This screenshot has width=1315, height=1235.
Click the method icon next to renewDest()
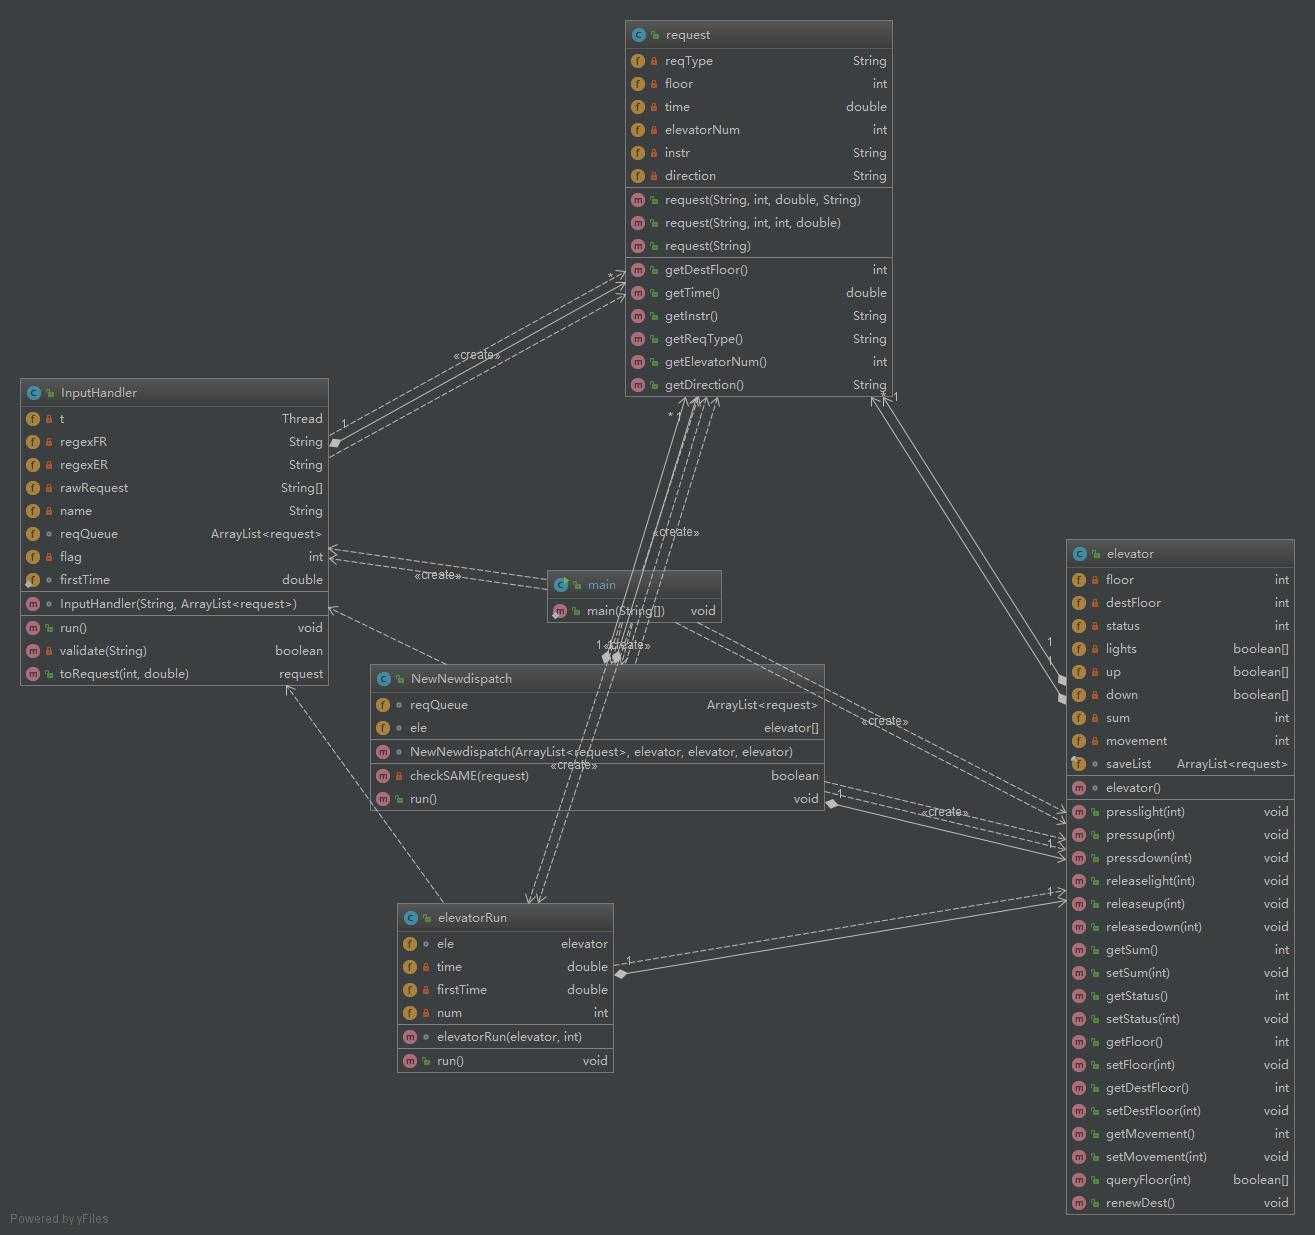coord(1079,1203)
